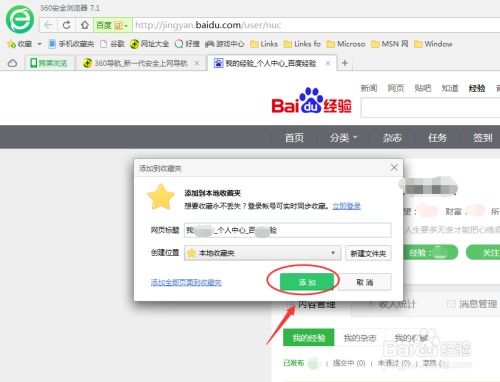Open 网址大全 bookmark
Screen dimensions: 500x382
click(150, 44)
